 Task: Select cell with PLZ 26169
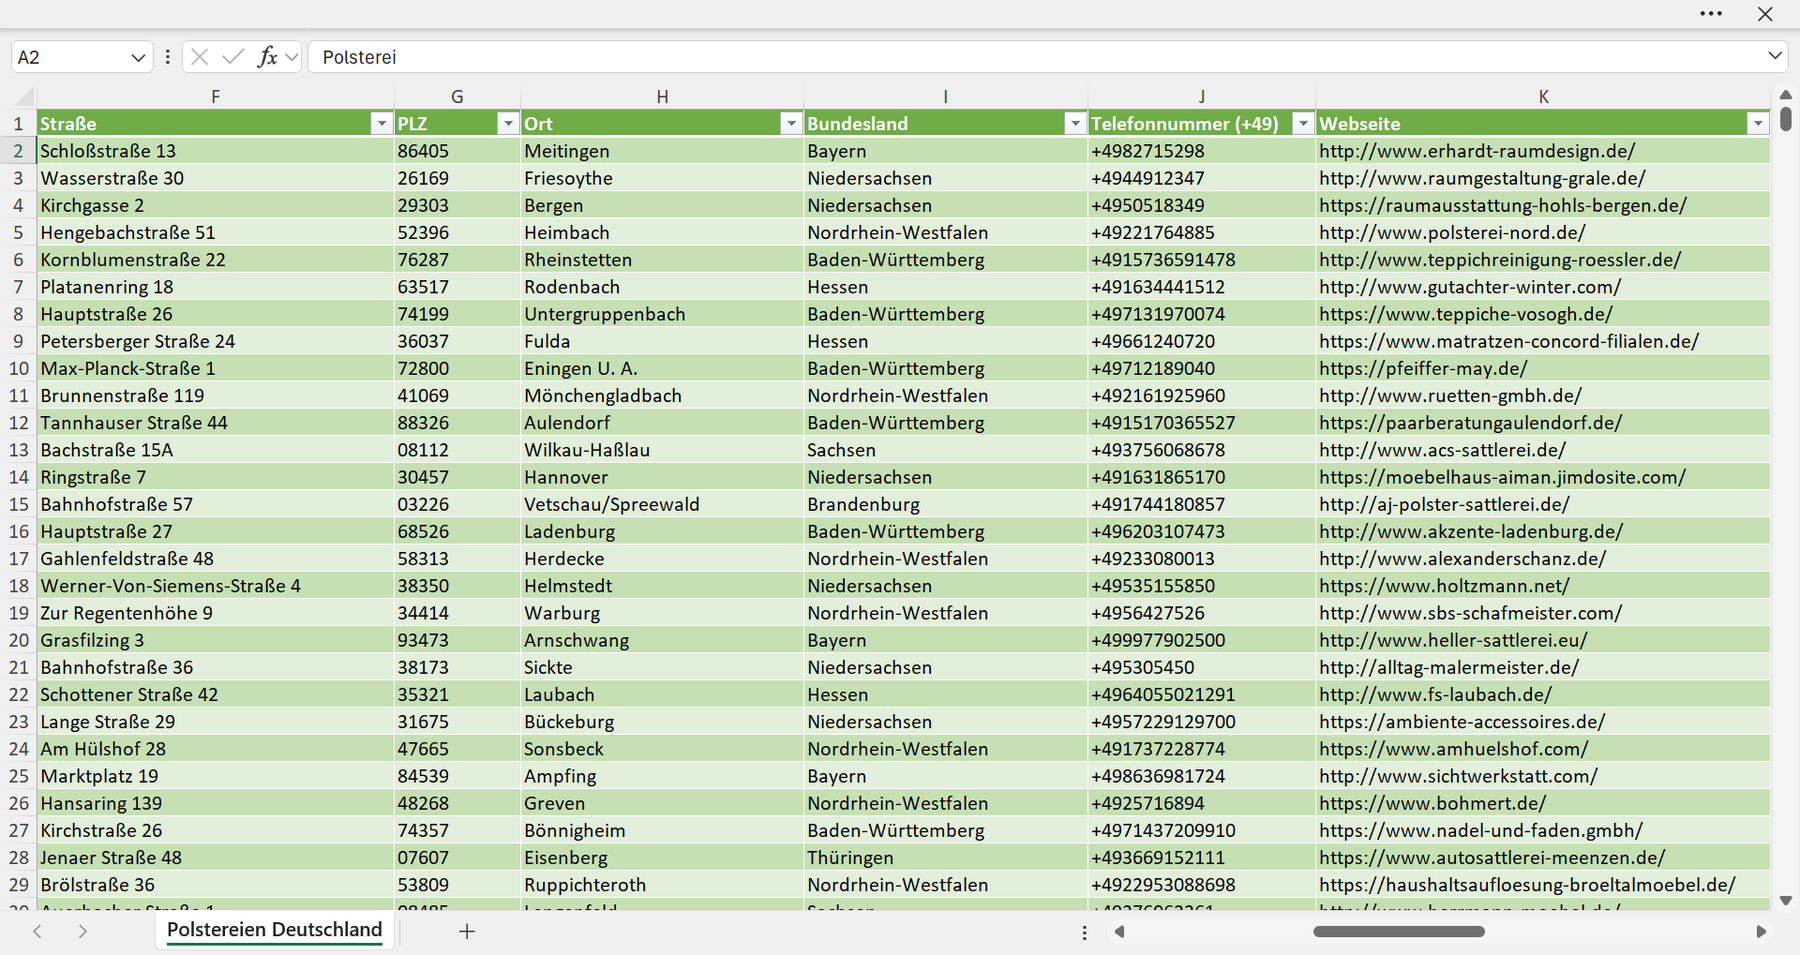pos(457,178)
